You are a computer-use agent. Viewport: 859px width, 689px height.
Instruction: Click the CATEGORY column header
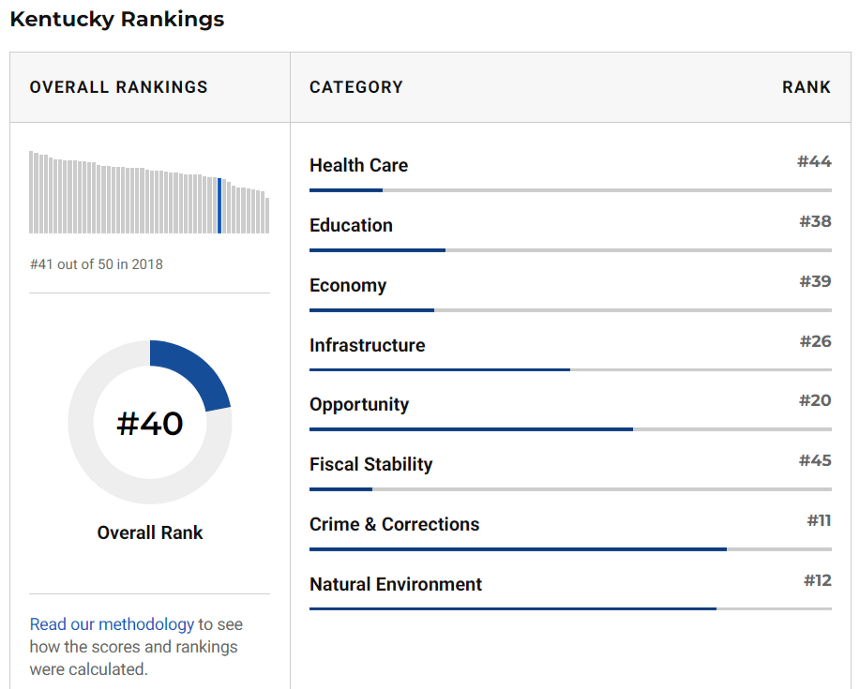click(x=356, y=87)
